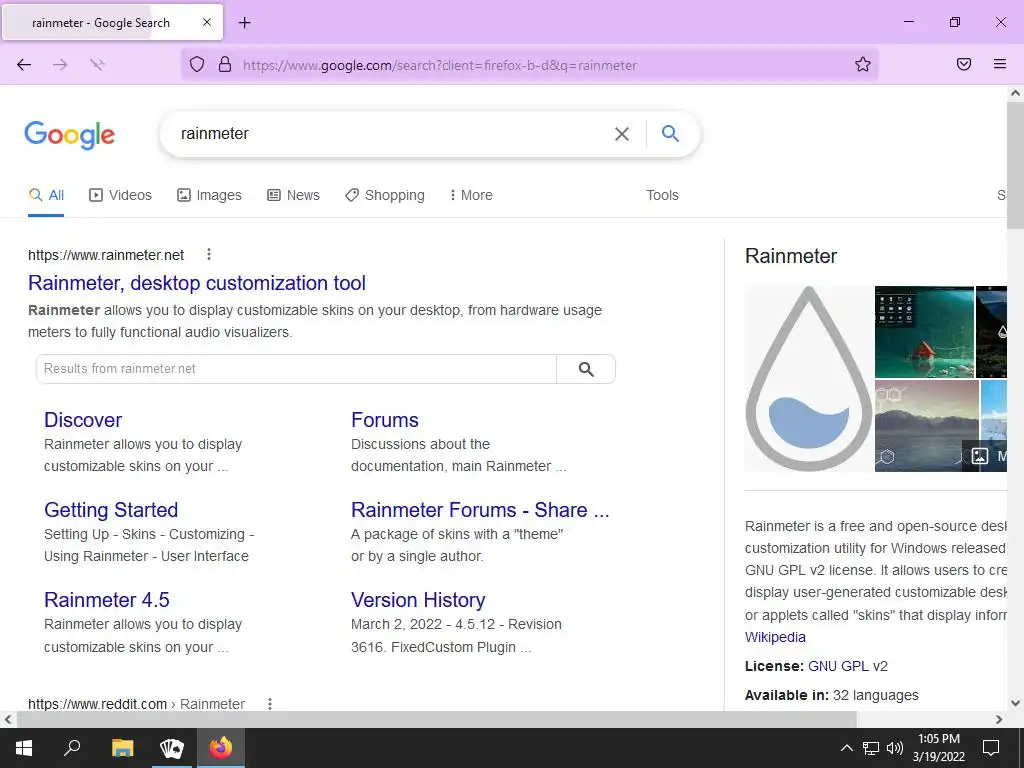Click the https://www.rainmeter.net result URL
Screen dimensions: 1024x768
click(x=106, y=255)
